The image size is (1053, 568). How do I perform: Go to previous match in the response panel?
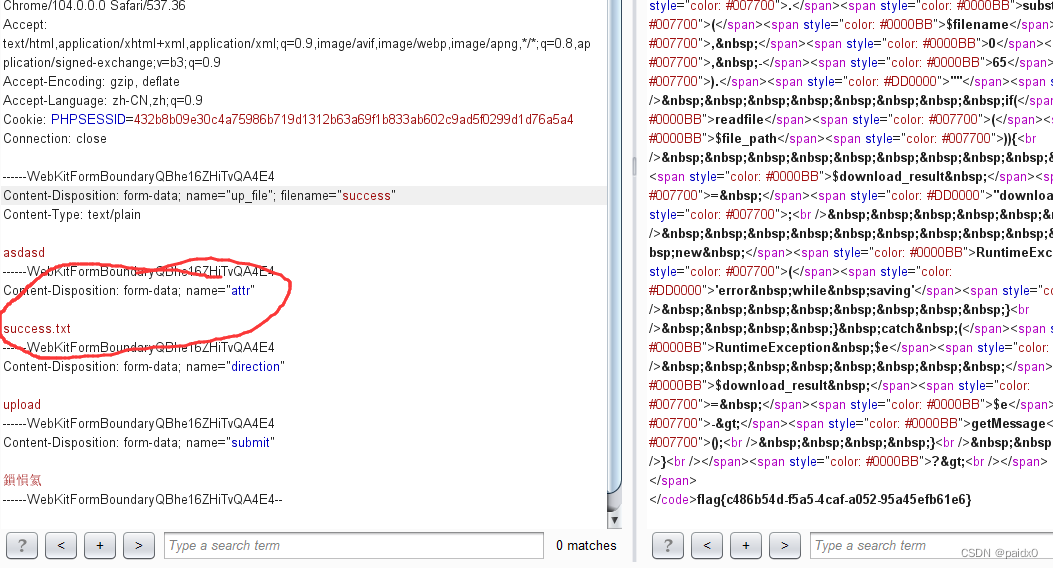706,545
